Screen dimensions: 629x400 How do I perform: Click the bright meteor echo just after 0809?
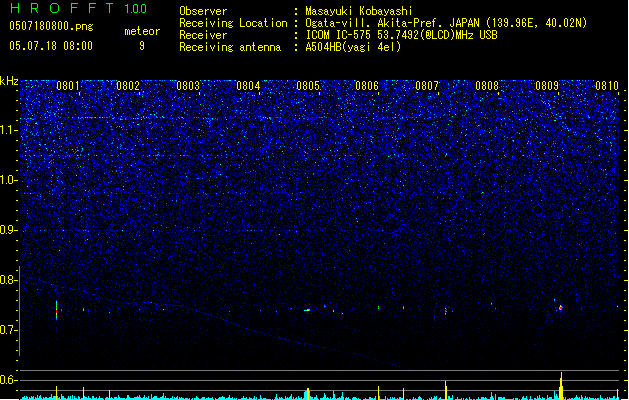(561, 308)
